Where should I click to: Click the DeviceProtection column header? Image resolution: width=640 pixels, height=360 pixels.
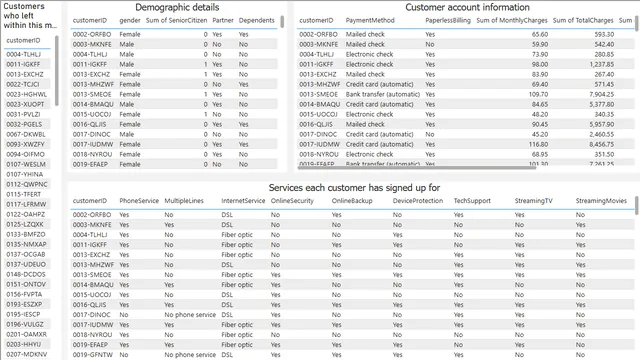[x=418, y=201]
